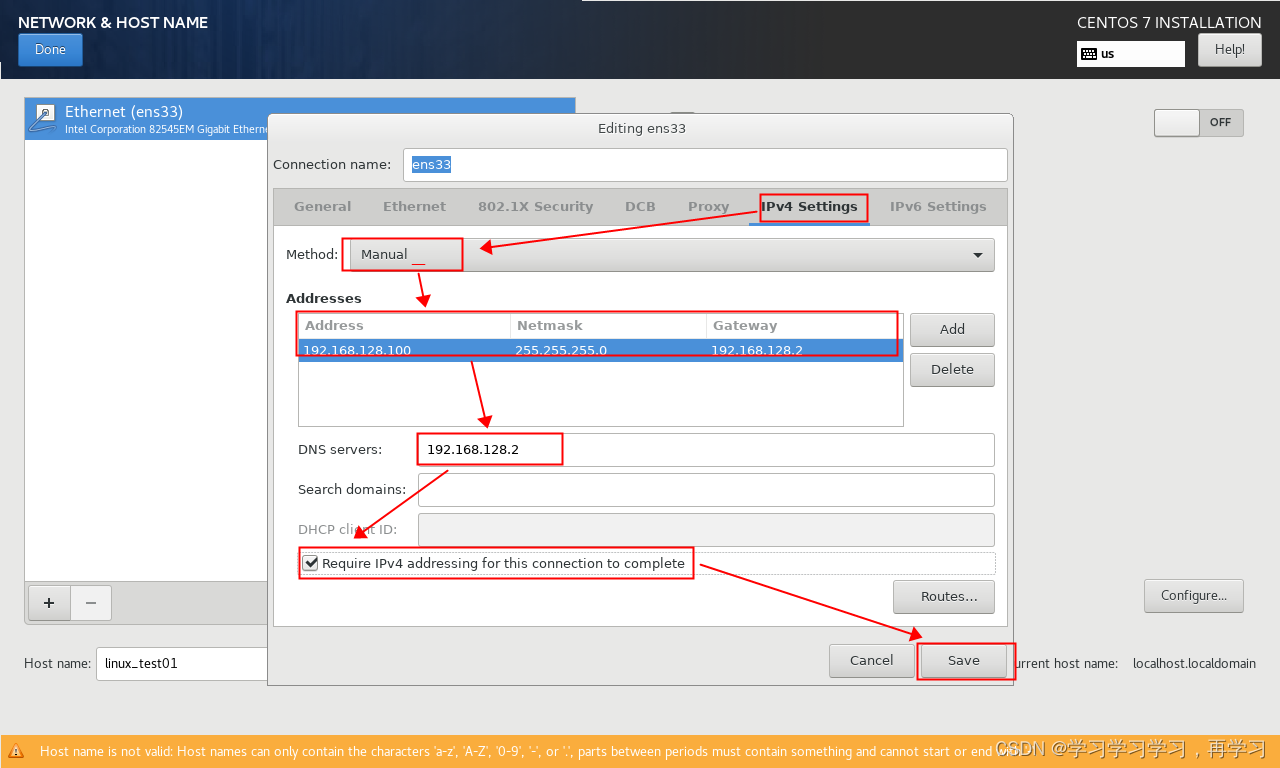Image resolution: width=1280 pixels, height=768 pixels.
Task: Click Save in the editing dialog
Action: [964, 660]
